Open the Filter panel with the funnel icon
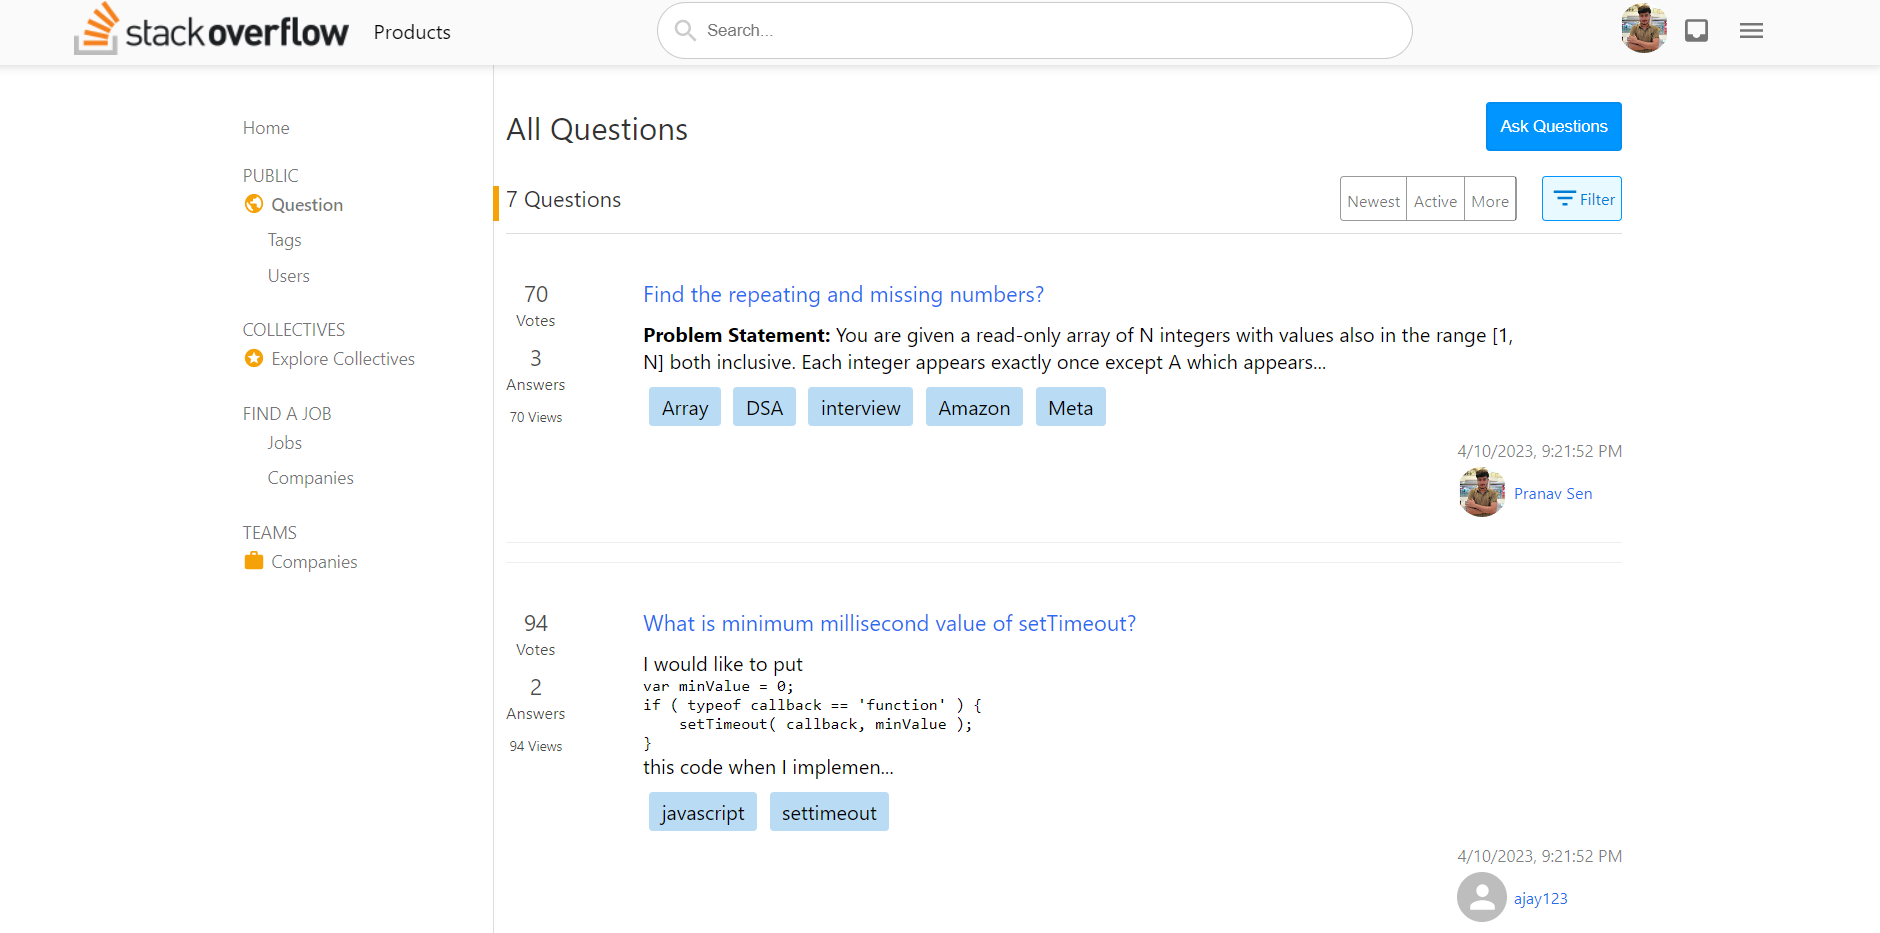This screenshot has width=1880, height=933. pyautogui.click(x=1581, y=198)
